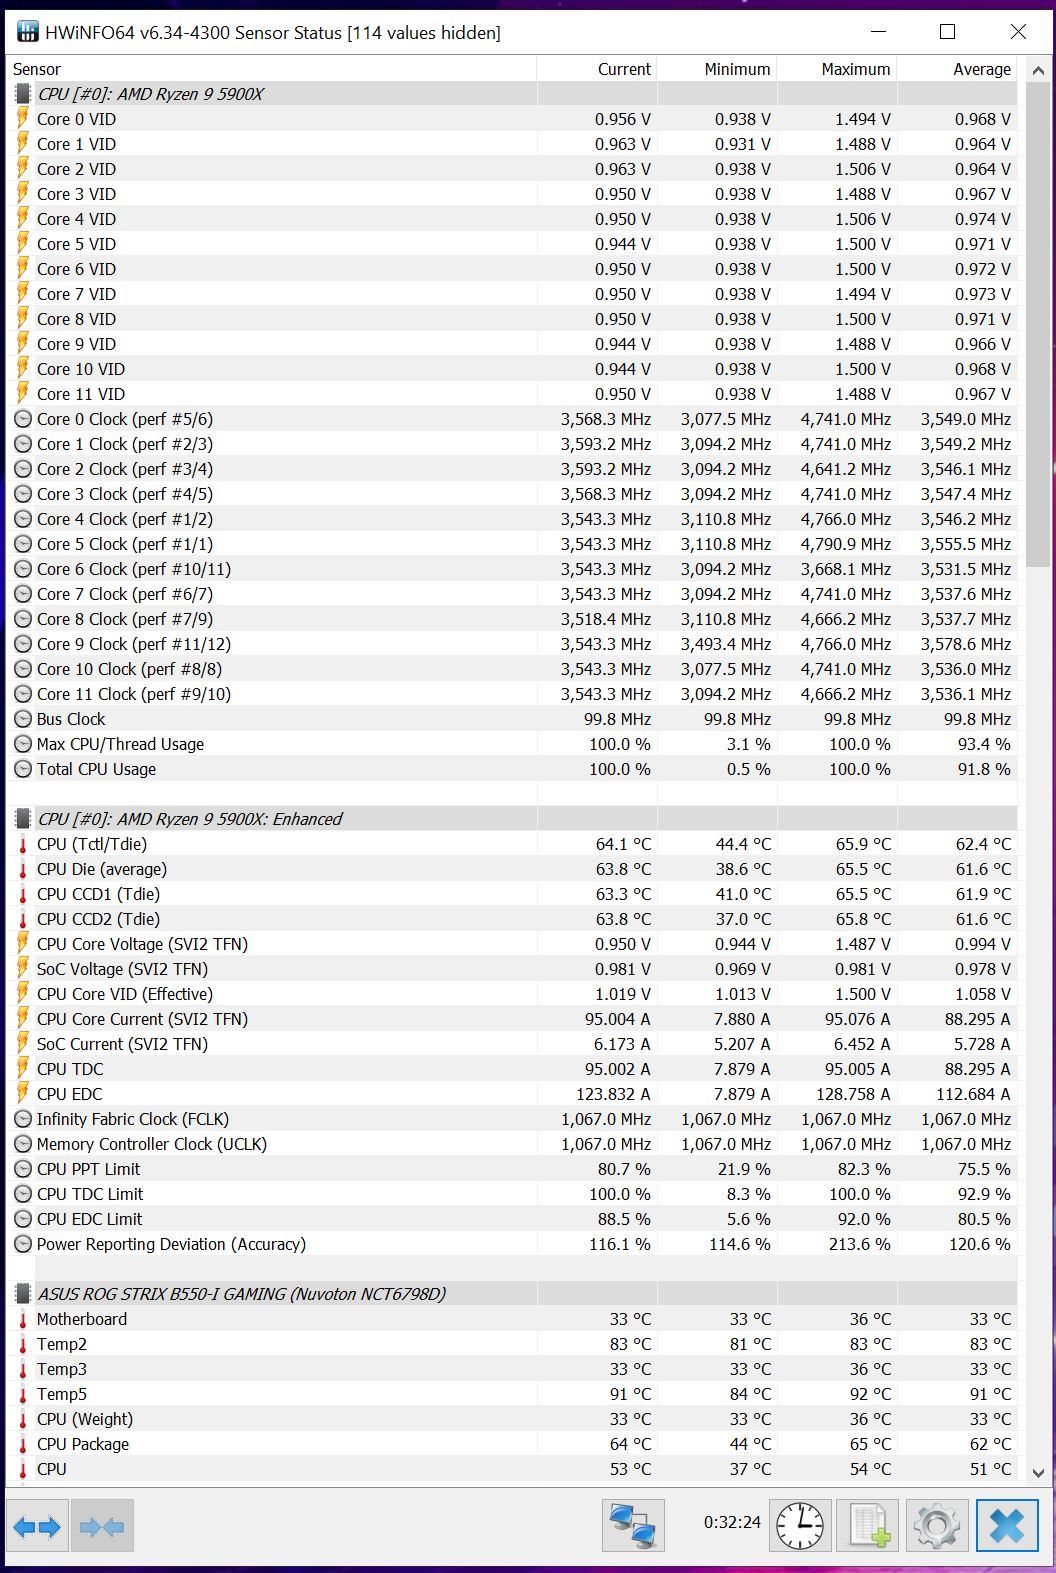1056x1573 pixels.
Task: Select the ASUS ROG STRIX B550-I GAMING group header
Action: 241,1294
